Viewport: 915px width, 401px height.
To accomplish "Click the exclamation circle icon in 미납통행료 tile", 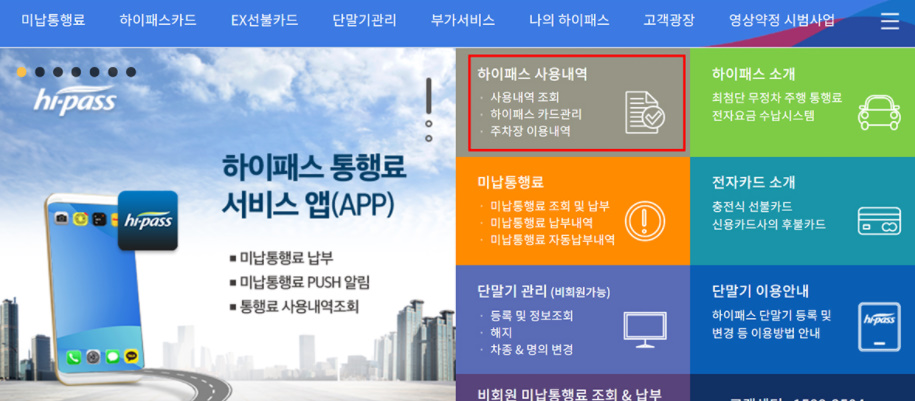I will [x=645, y=221].
